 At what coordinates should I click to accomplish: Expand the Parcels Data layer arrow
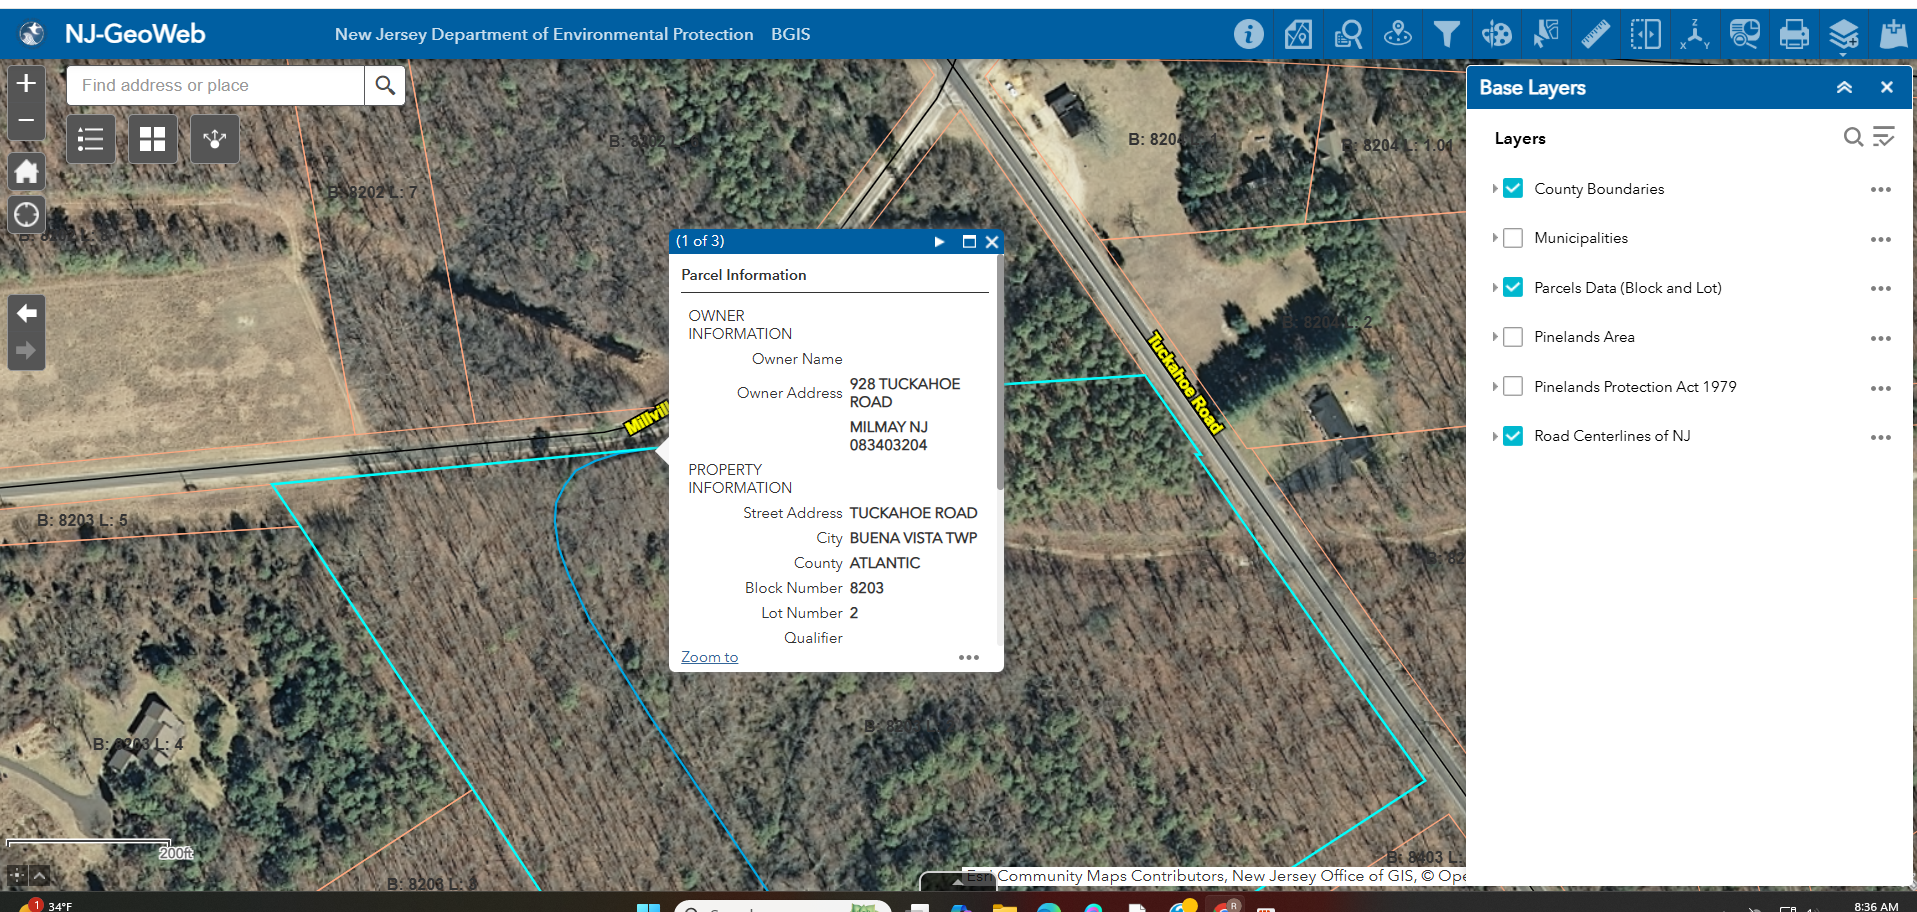(1495, 288)
